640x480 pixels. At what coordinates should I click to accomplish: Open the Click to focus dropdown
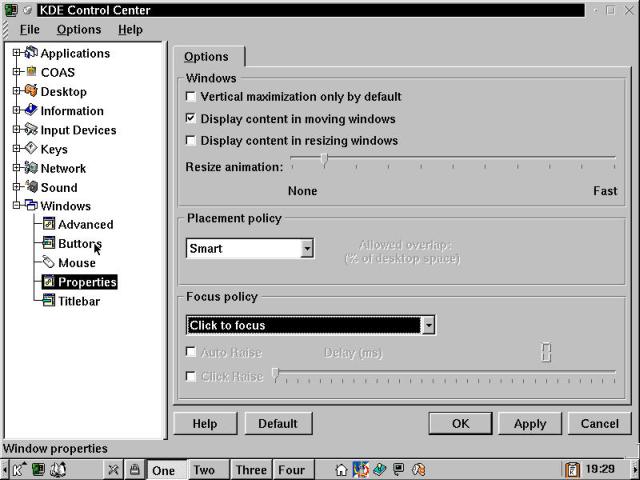coord(428,325)
